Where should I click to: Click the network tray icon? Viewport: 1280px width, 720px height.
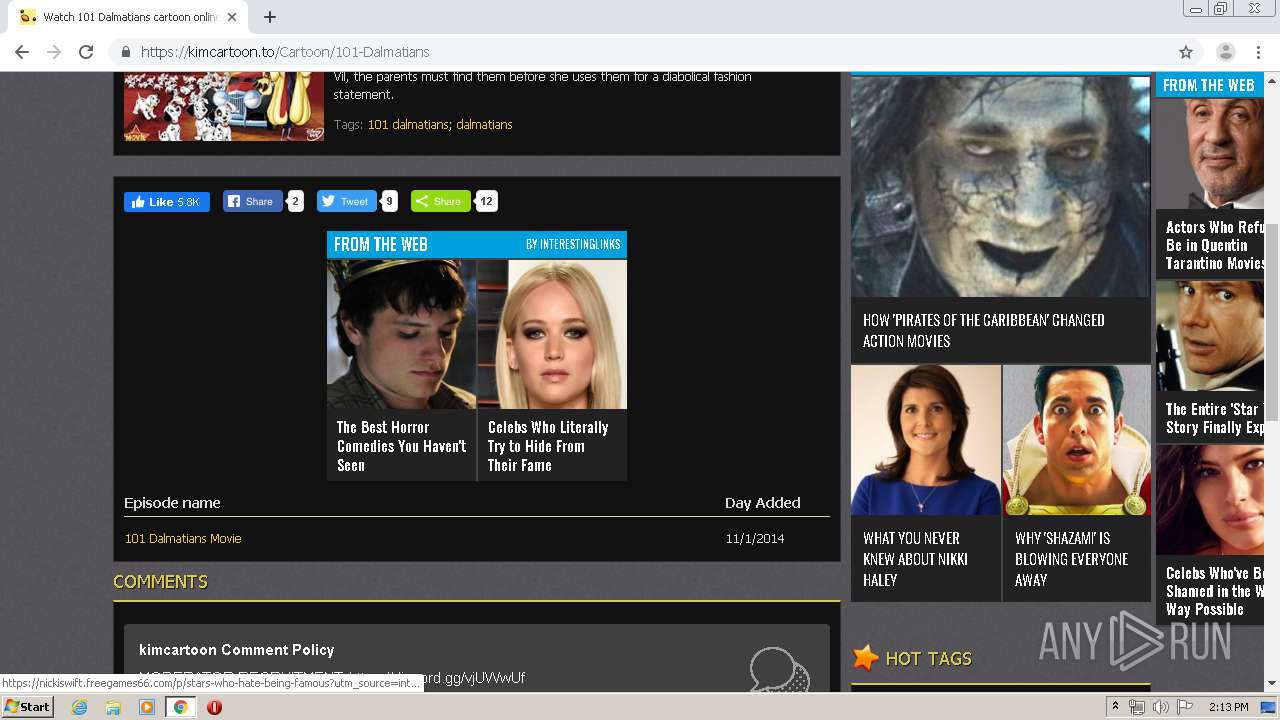click(x=1137, y=707)
